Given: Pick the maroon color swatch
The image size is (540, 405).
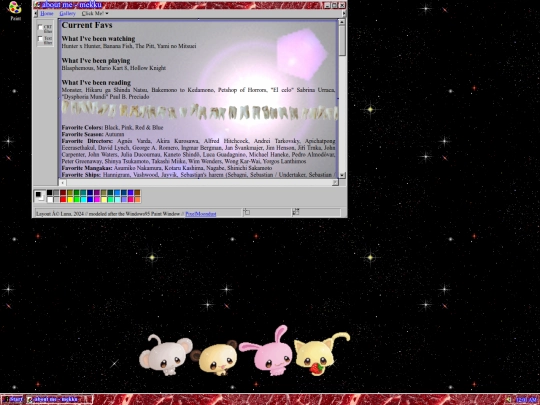Looking at the screenshot, I should point(63,193).
